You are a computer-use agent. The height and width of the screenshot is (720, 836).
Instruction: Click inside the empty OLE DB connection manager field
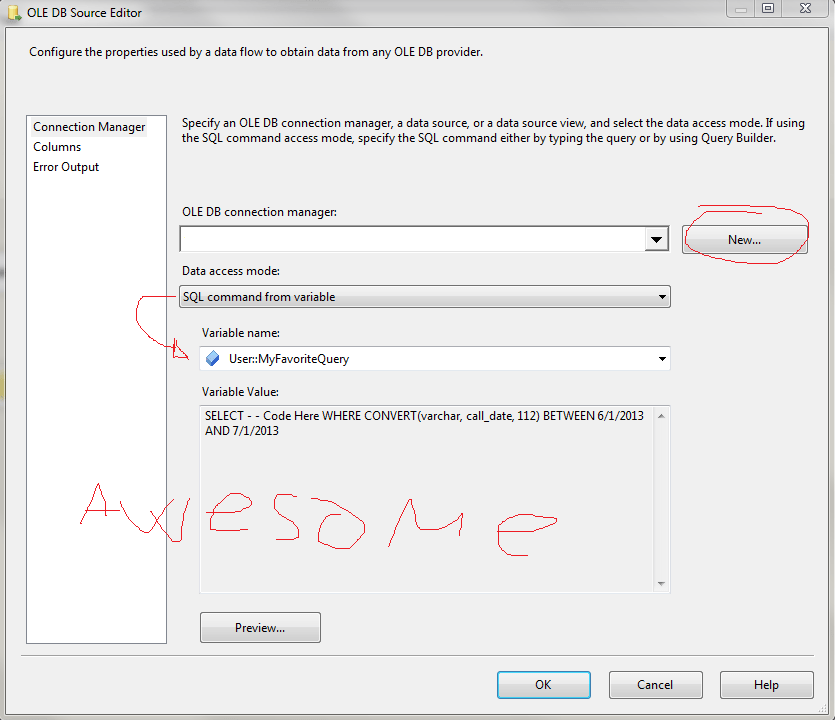(400, 238)
